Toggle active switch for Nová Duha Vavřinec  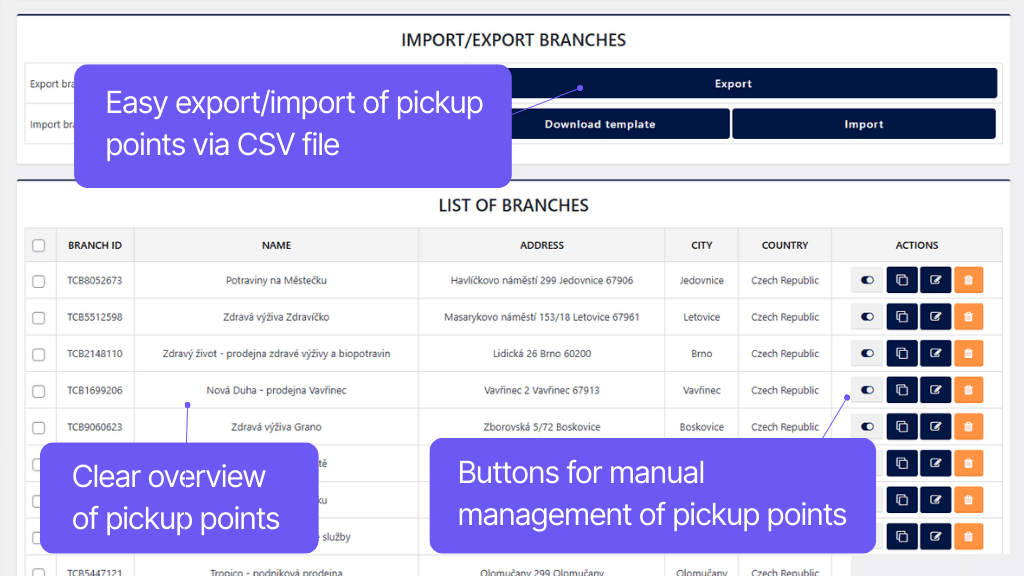[867, 390]
